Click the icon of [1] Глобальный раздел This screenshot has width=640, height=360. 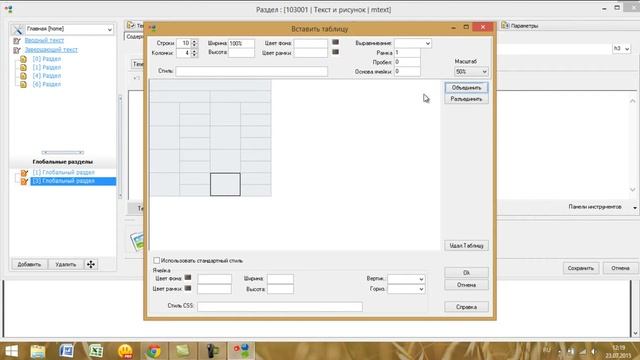point(24,173)
